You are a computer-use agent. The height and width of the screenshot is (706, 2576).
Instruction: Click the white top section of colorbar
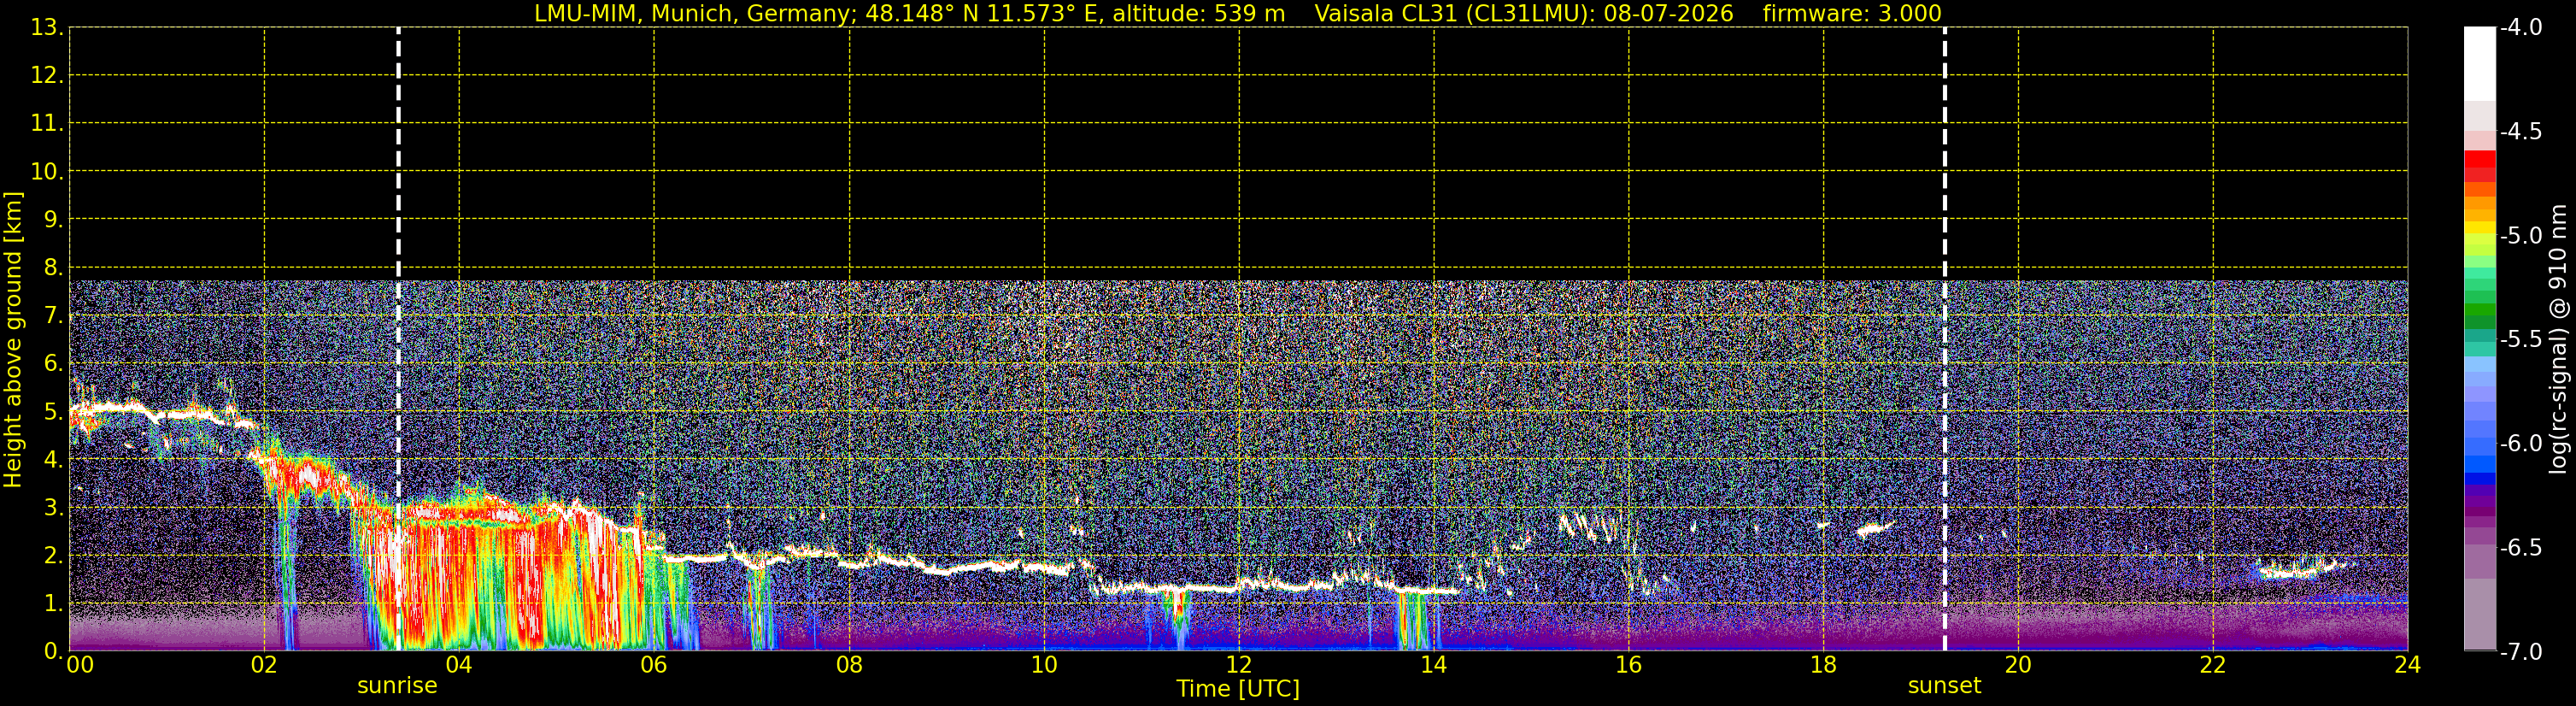coord(2479,64)
